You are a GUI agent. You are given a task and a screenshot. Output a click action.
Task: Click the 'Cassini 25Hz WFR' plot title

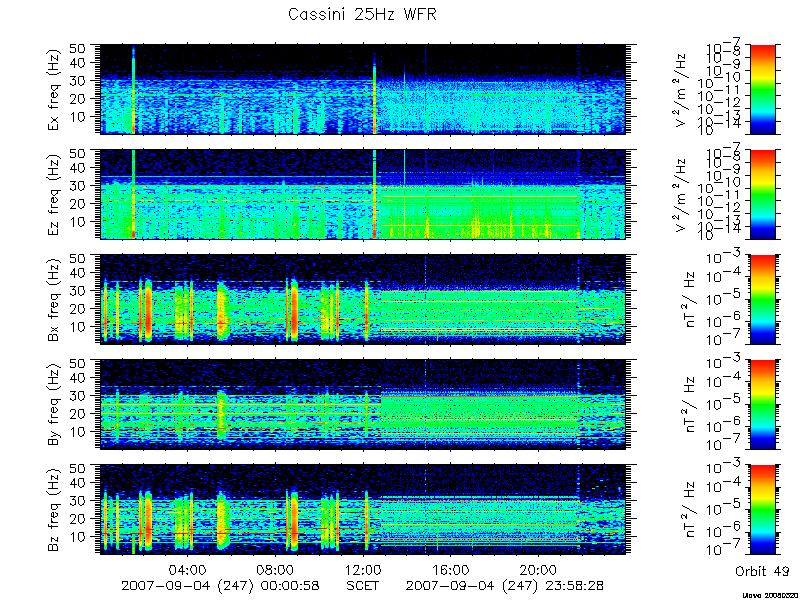362,15
